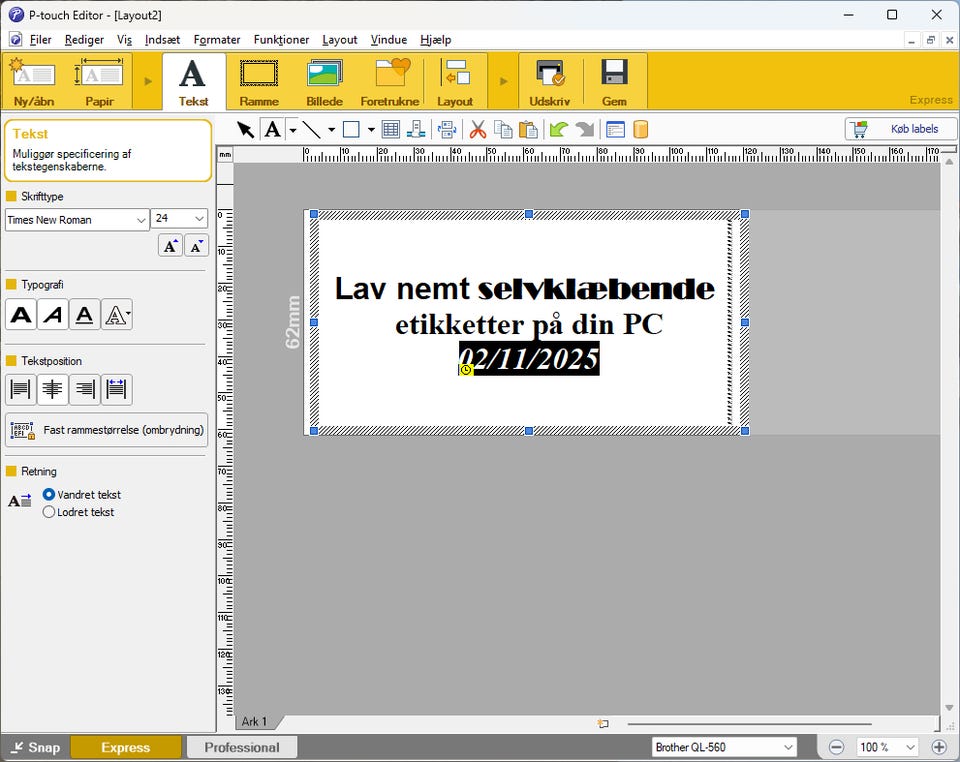960x762 pixels.
Task: Select the arrow pointer tool
Action: [x=246, y=130]
